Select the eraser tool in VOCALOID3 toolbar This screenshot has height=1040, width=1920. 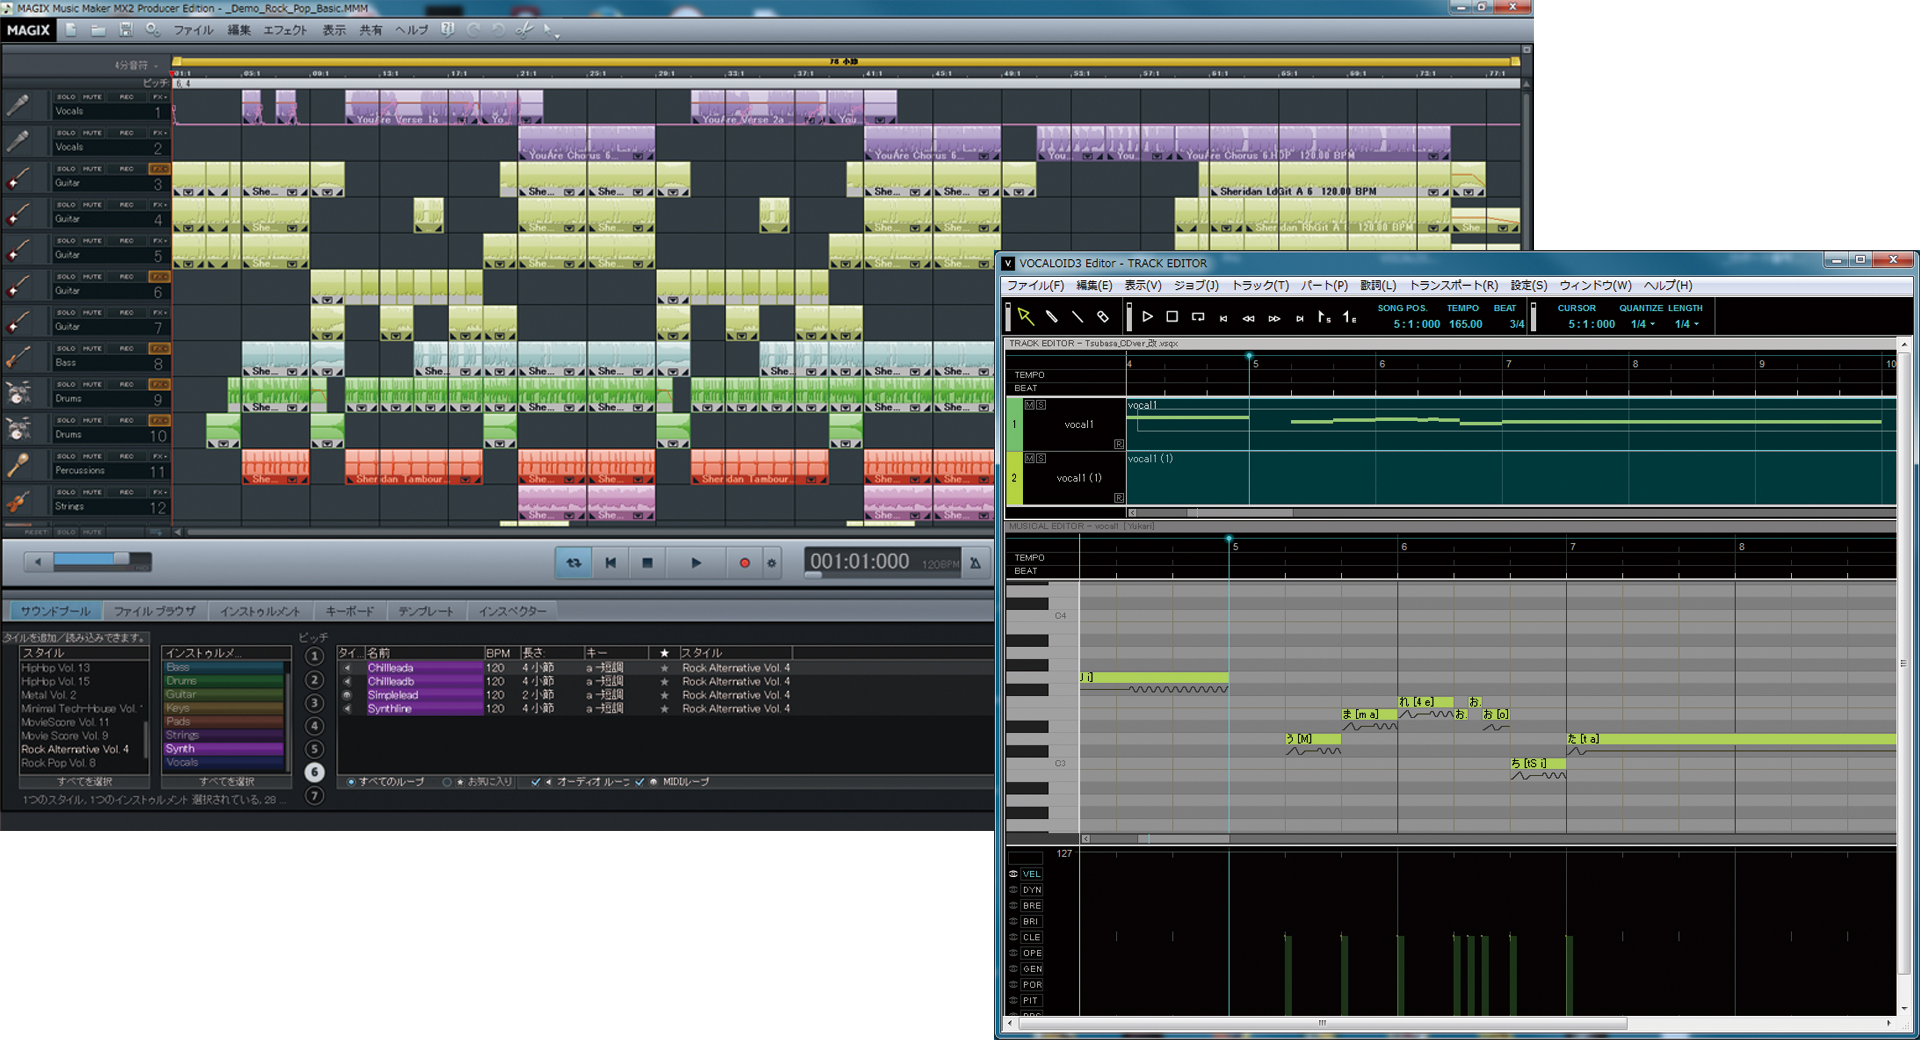(1103, 317)
